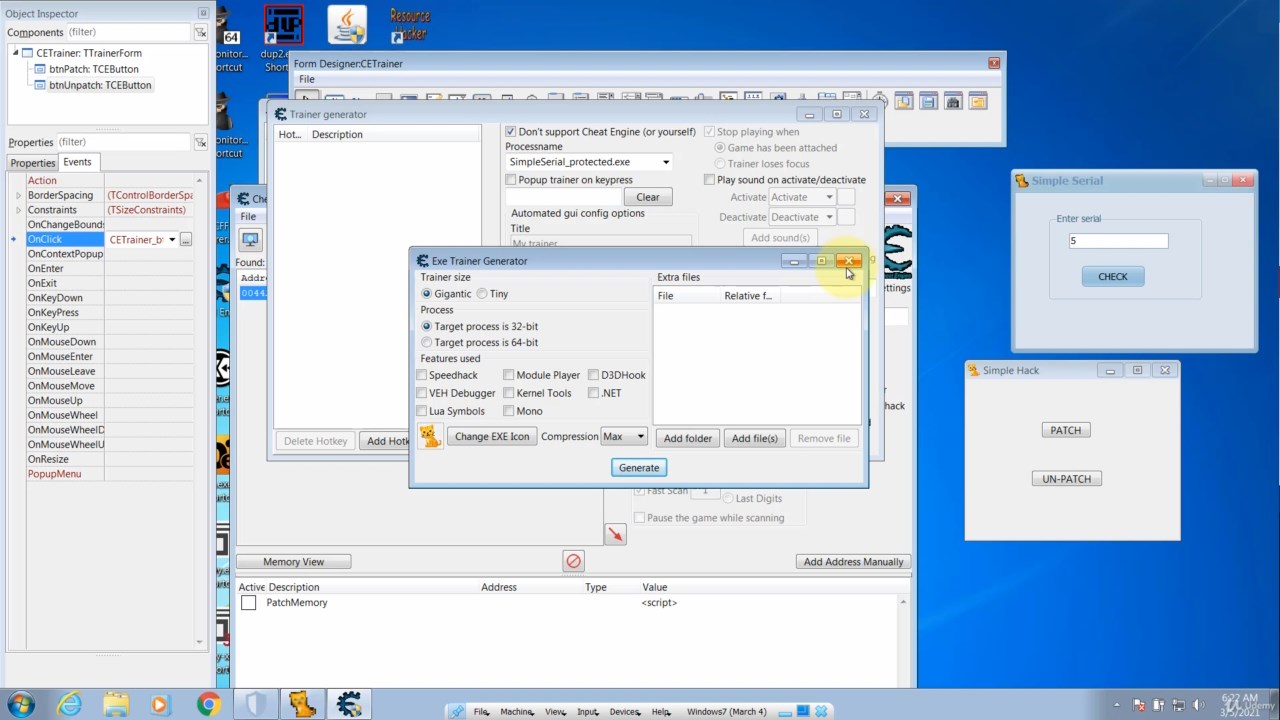This screenshot has height=720, width=1280.
Task: Switch to the Properties tab
Action: [33, 163]
